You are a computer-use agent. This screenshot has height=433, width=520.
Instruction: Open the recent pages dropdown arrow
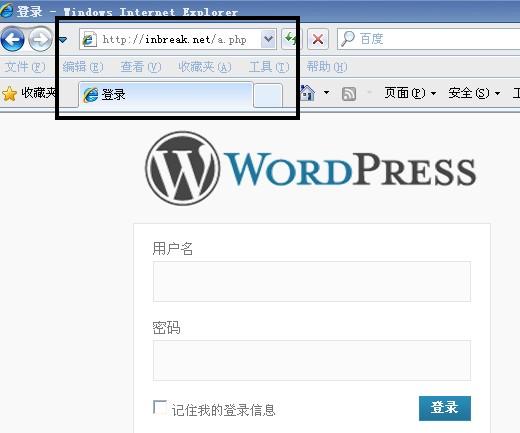[x=63, y=40]
